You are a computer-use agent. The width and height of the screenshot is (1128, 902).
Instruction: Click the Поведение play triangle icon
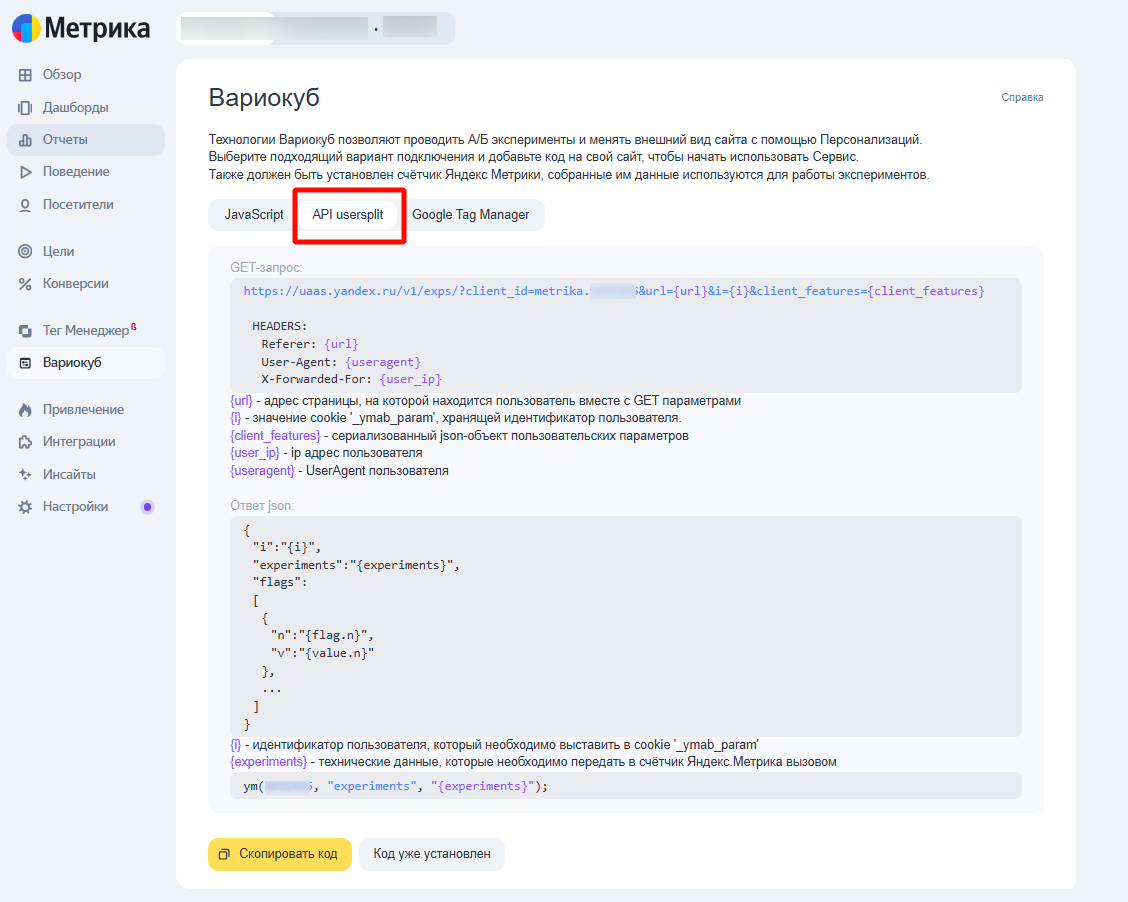click(25, 172)
